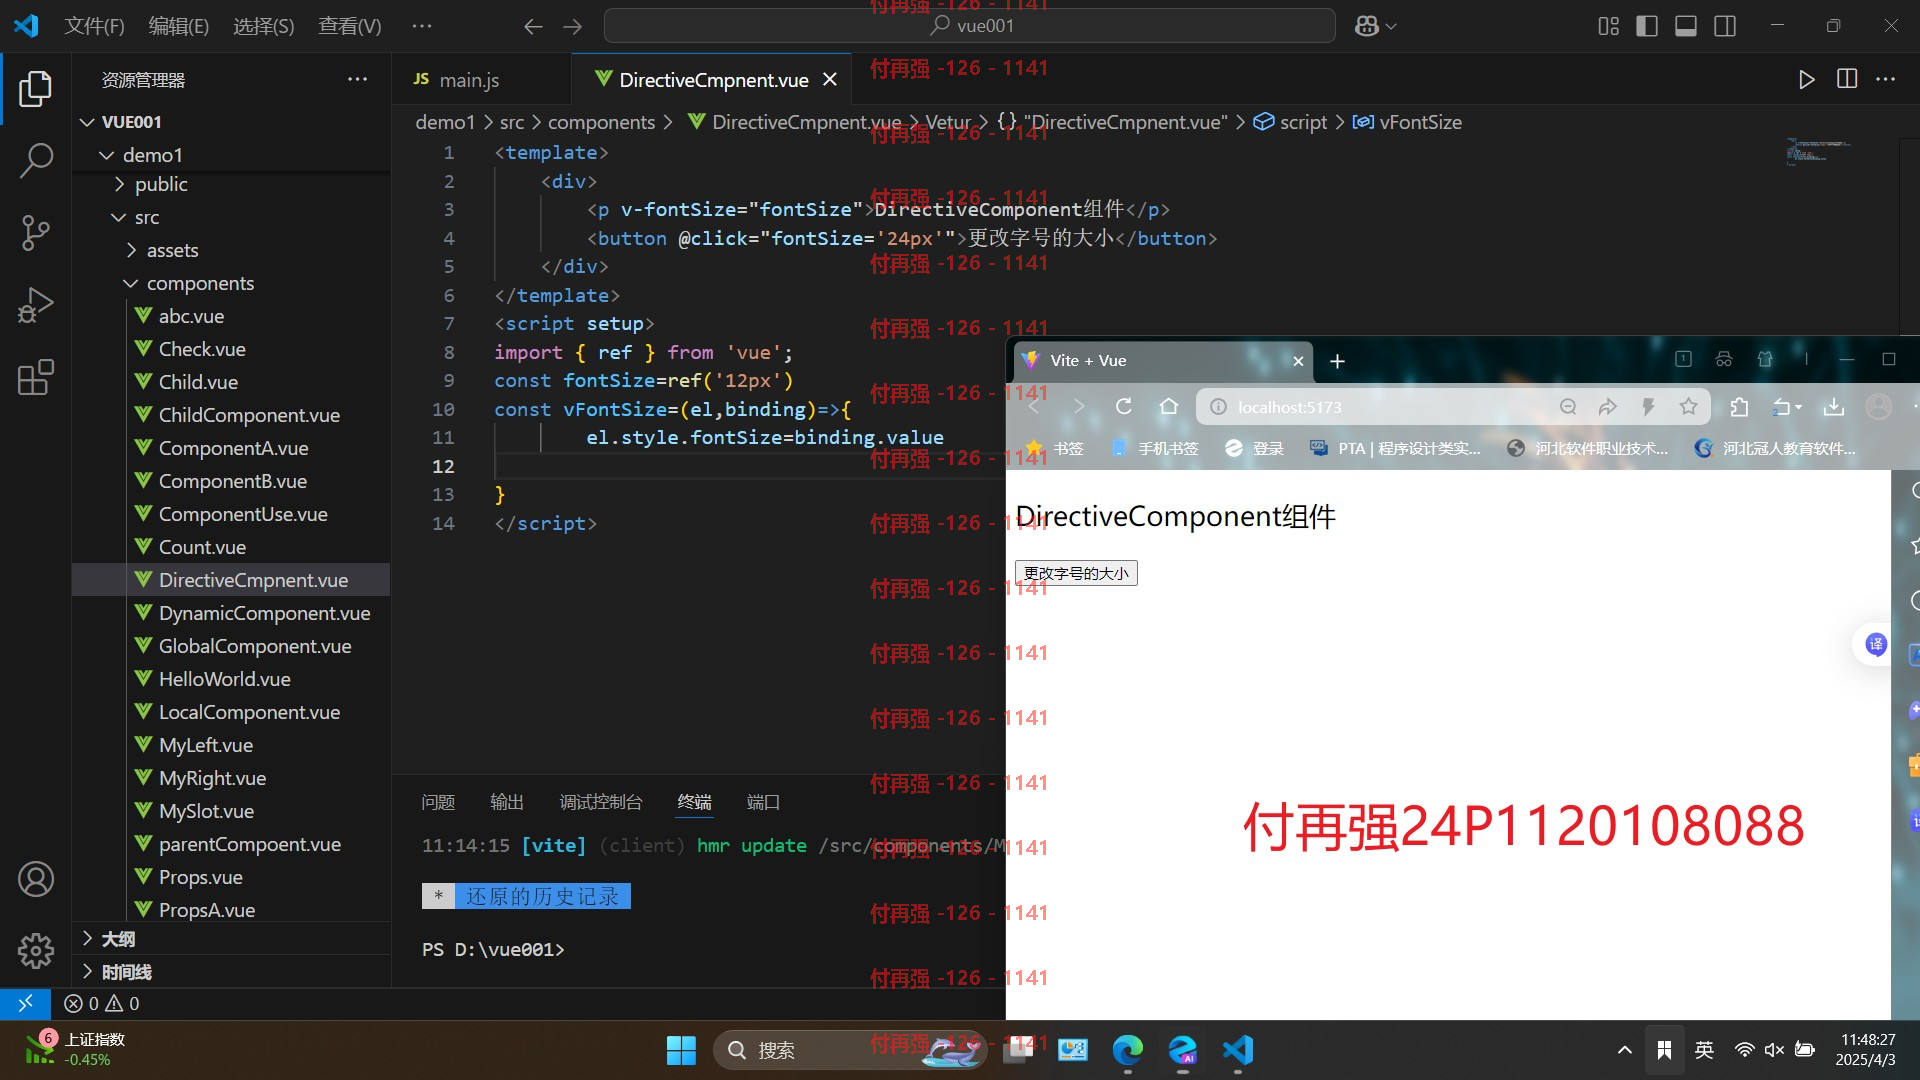Open the Customize Layout icon

click(1608, 26)
